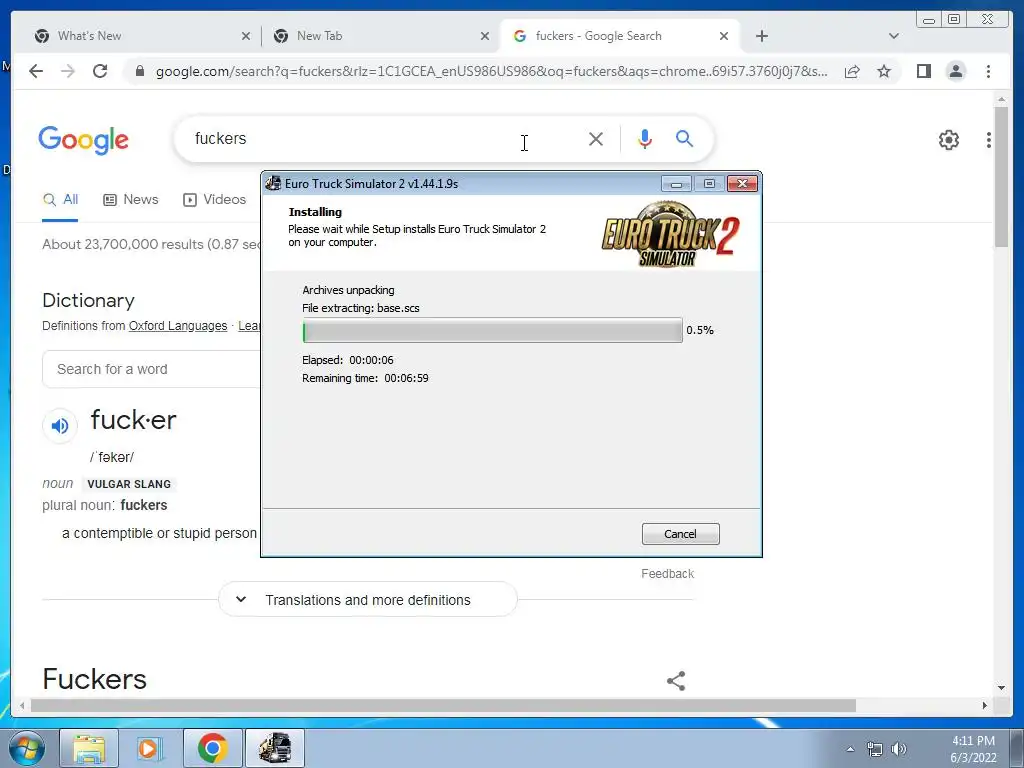Play pronunciation of fucker
This screenshot has width=1024, height=768.
point(59,426)
